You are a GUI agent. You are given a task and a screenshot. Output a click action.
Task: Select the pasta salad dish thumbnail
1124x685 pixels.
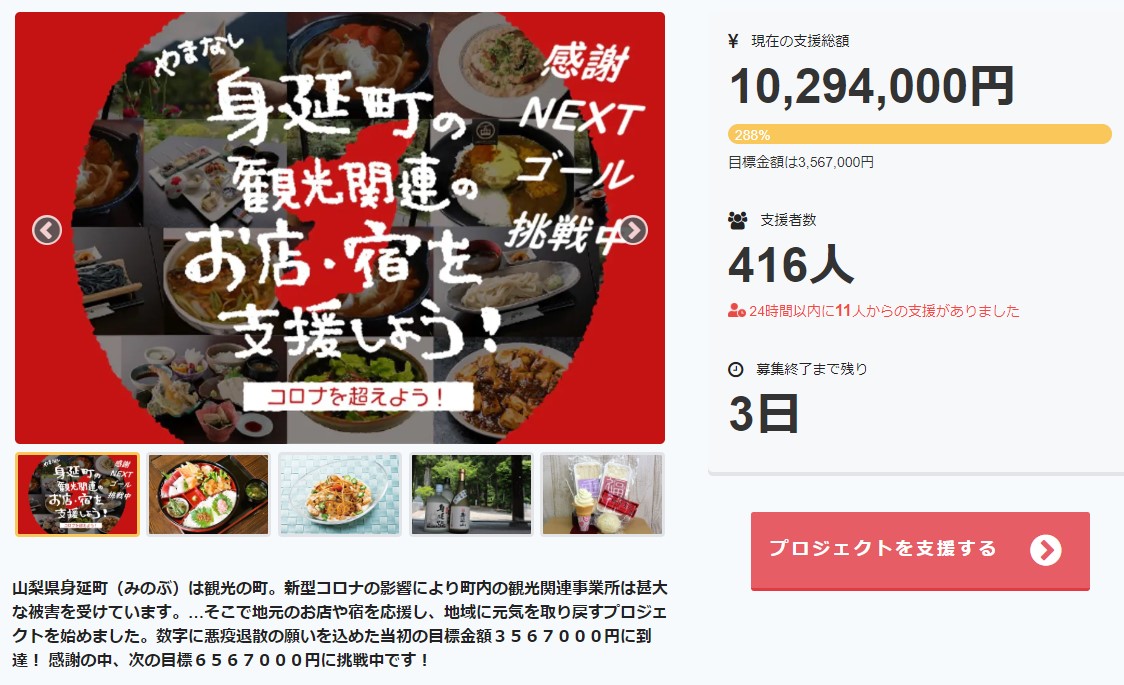[340, 494]
